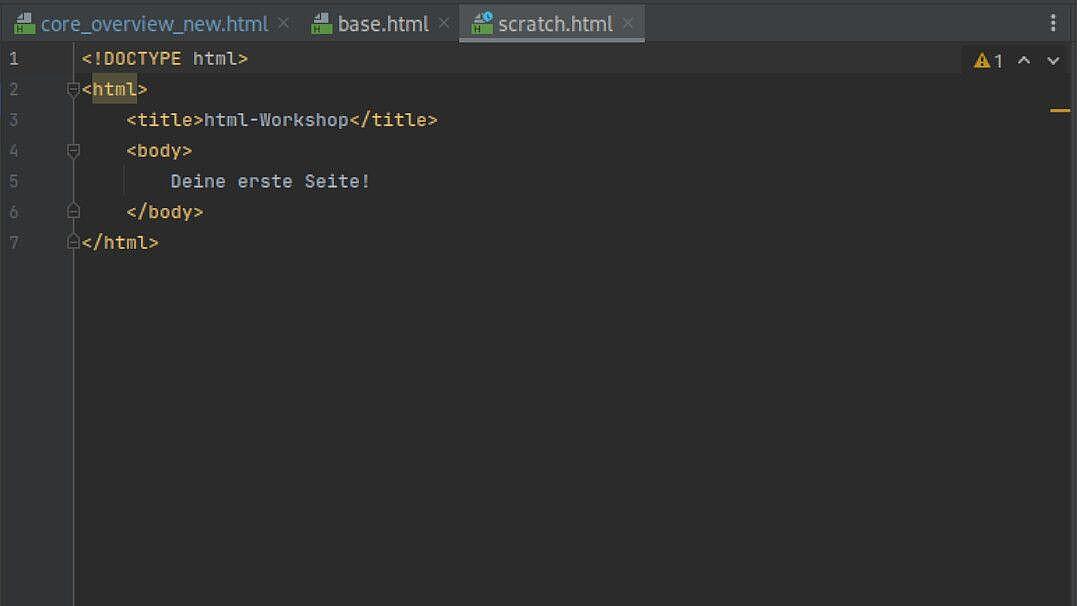Click line number 5 in gutter
1080x606 pixels.
point(14,181)
